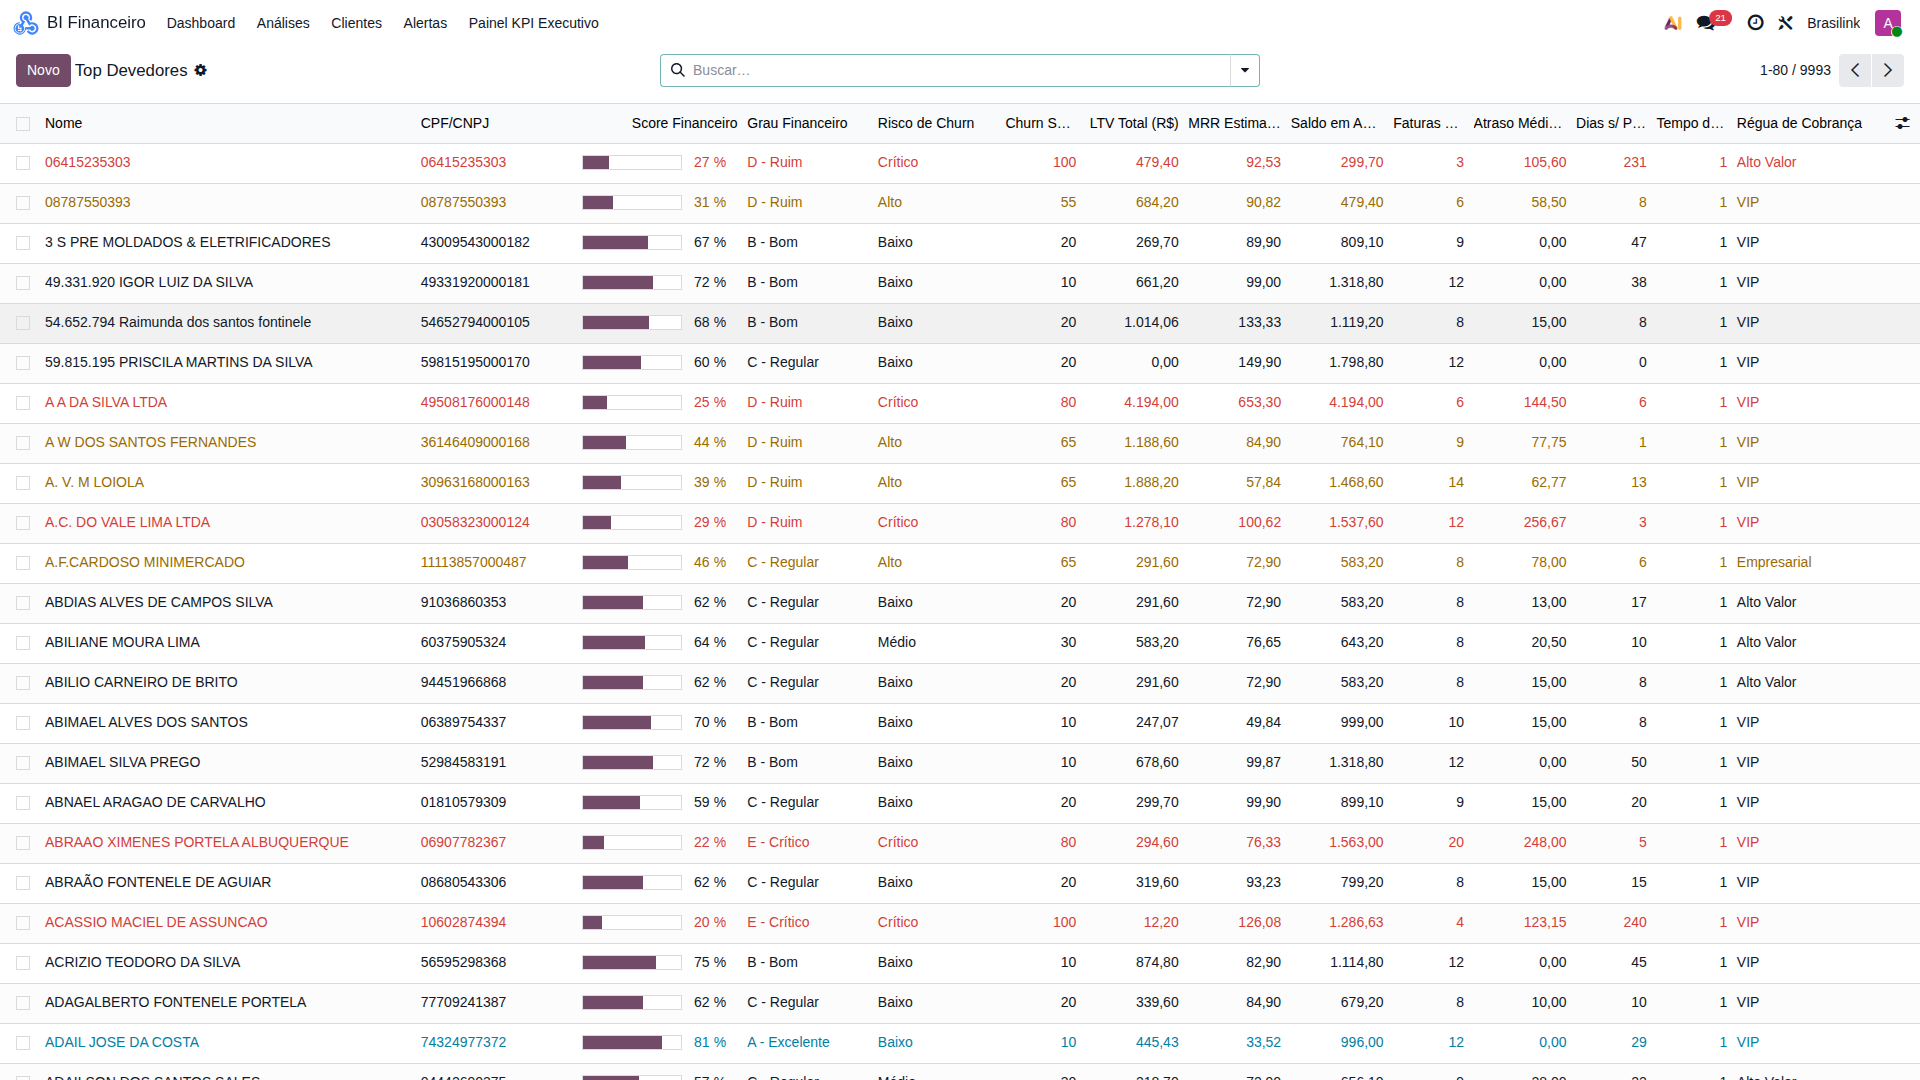
Task: Open the Análises menu
Action: [283, 23]
